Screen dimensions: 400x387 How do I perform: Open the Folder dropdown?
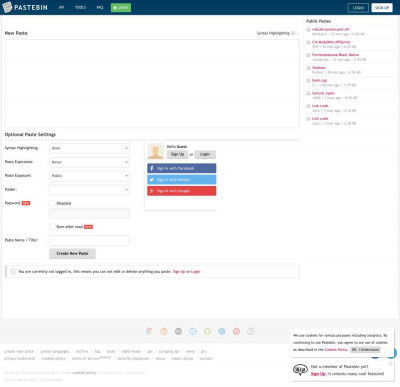(x=89, y=190)
